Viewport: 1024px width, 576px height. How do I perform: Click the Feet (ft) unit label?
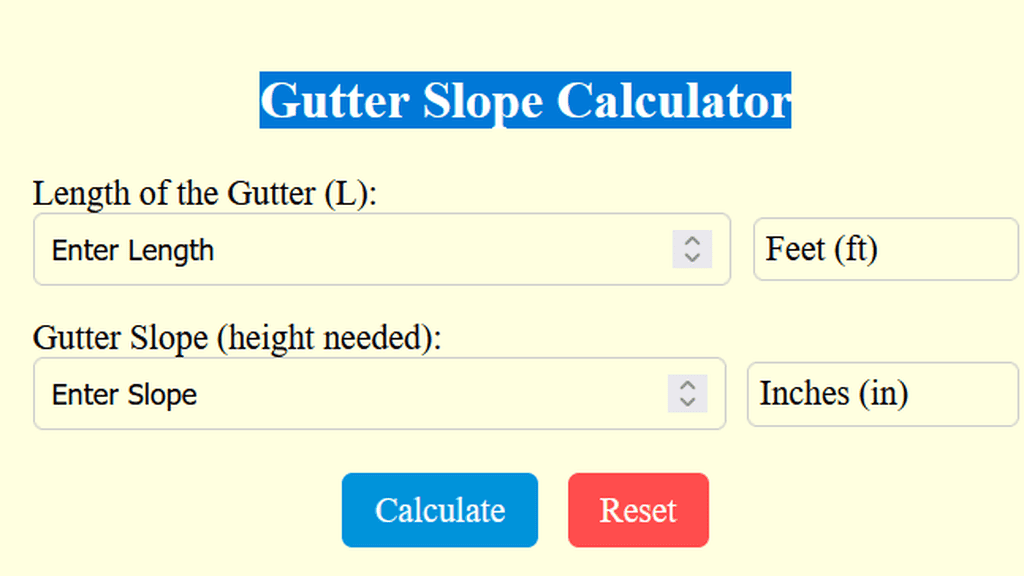click(884, 249)
